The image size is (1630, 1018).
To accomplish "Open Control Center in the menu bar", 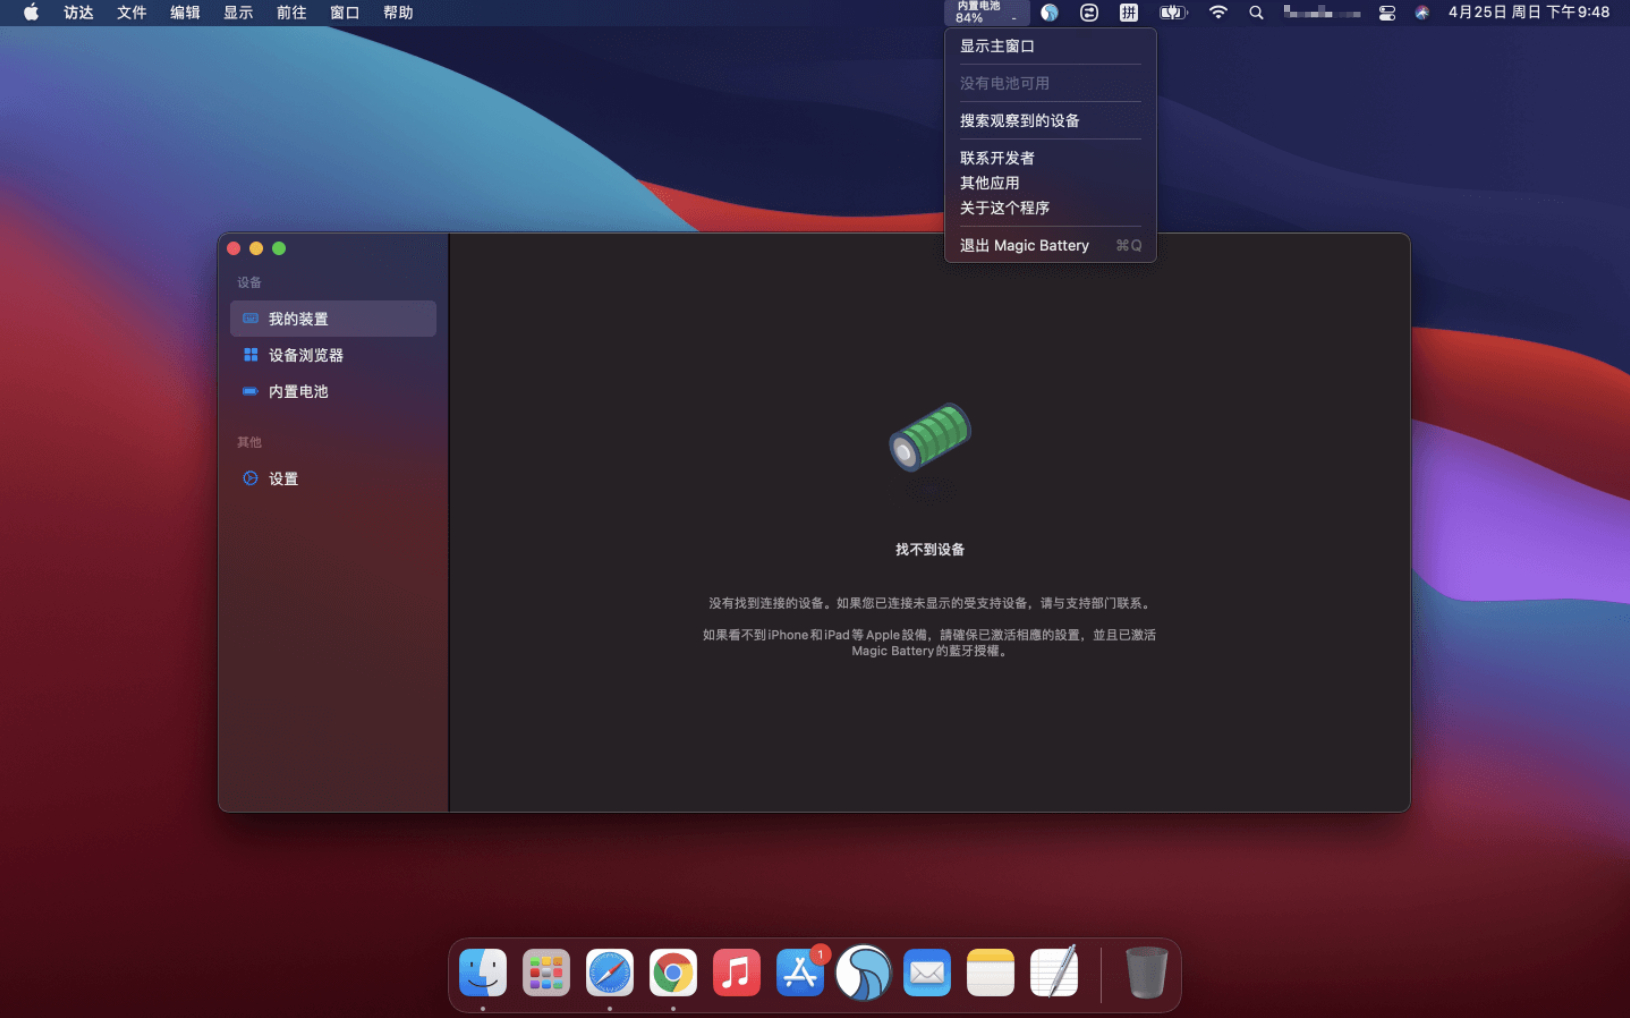I will click(1386, 13).
